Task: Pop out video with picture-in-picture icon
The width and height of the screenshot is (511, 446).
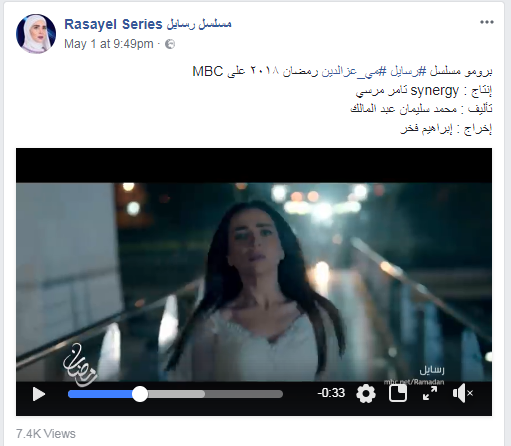Action: click(x=398, y=393)
